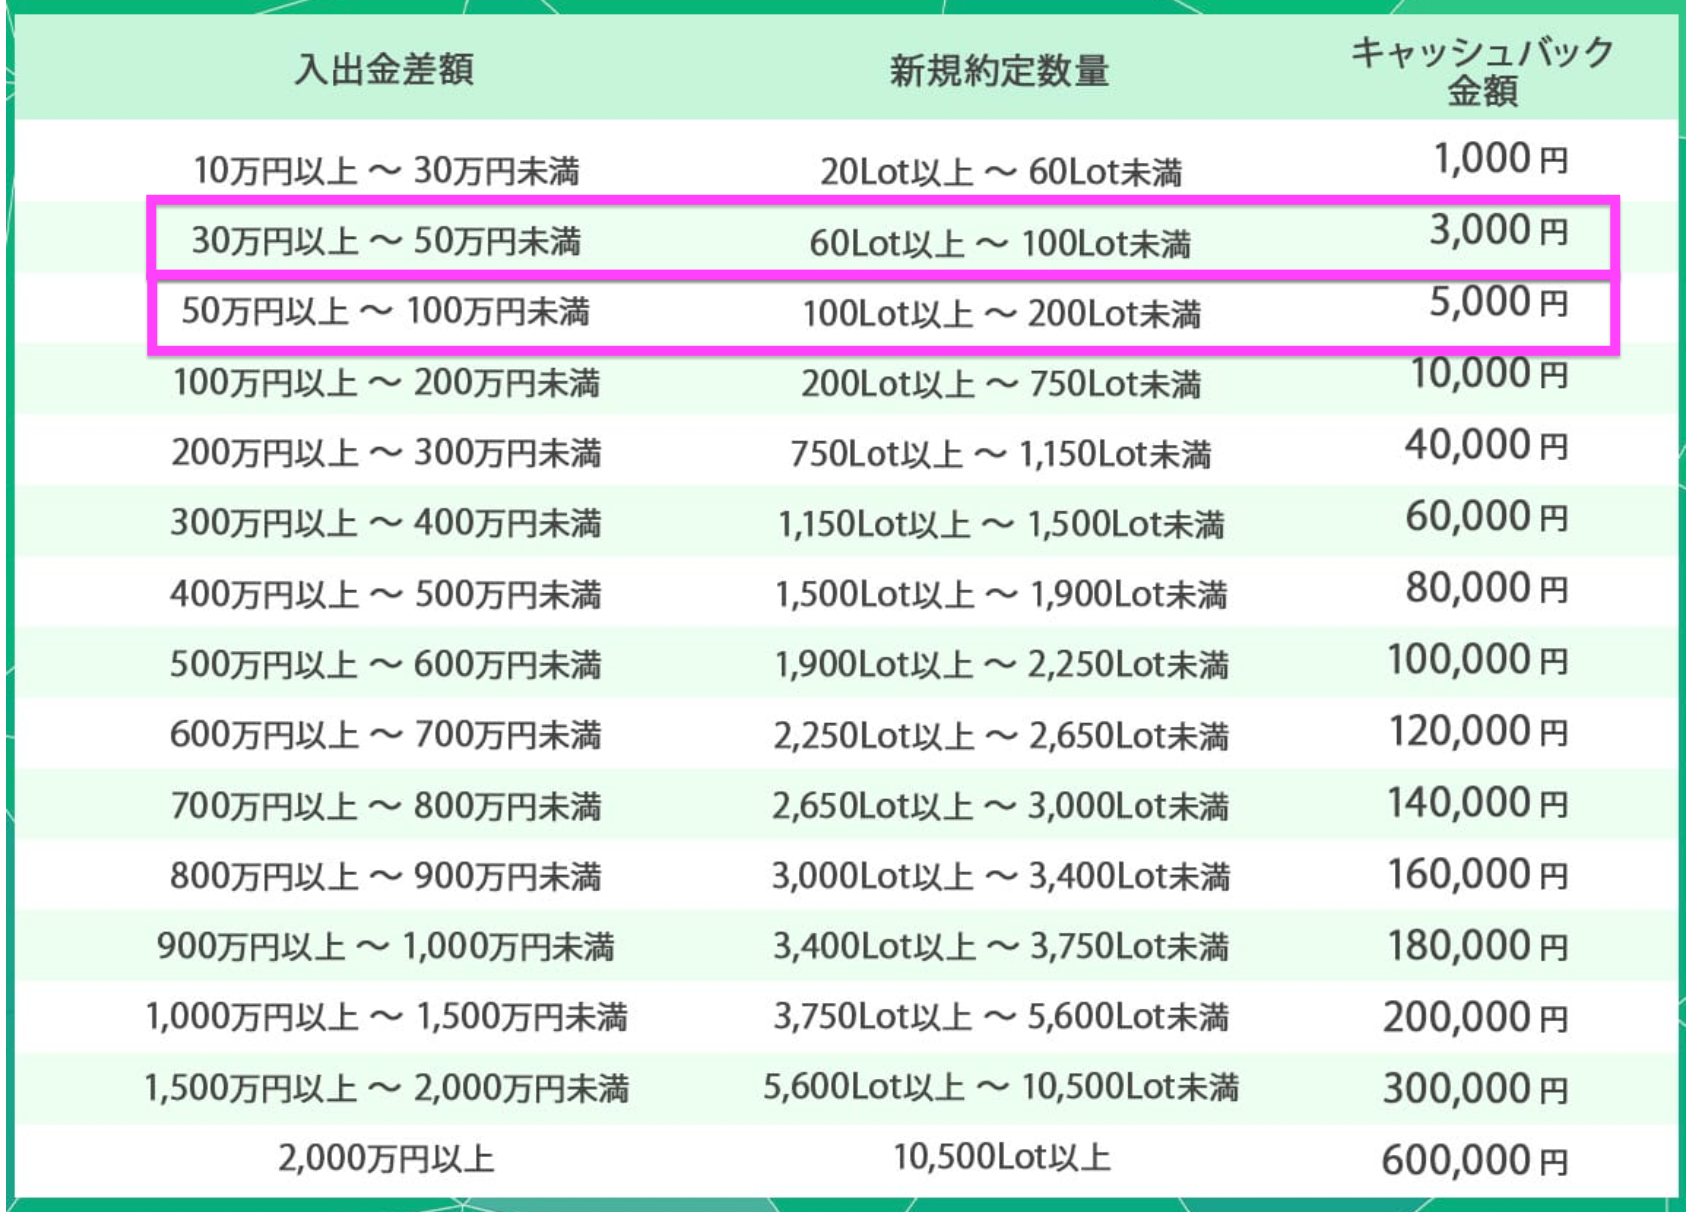
Task: Click the 600,000円 cashback amount
Action: click(x=1474, y=1161)
